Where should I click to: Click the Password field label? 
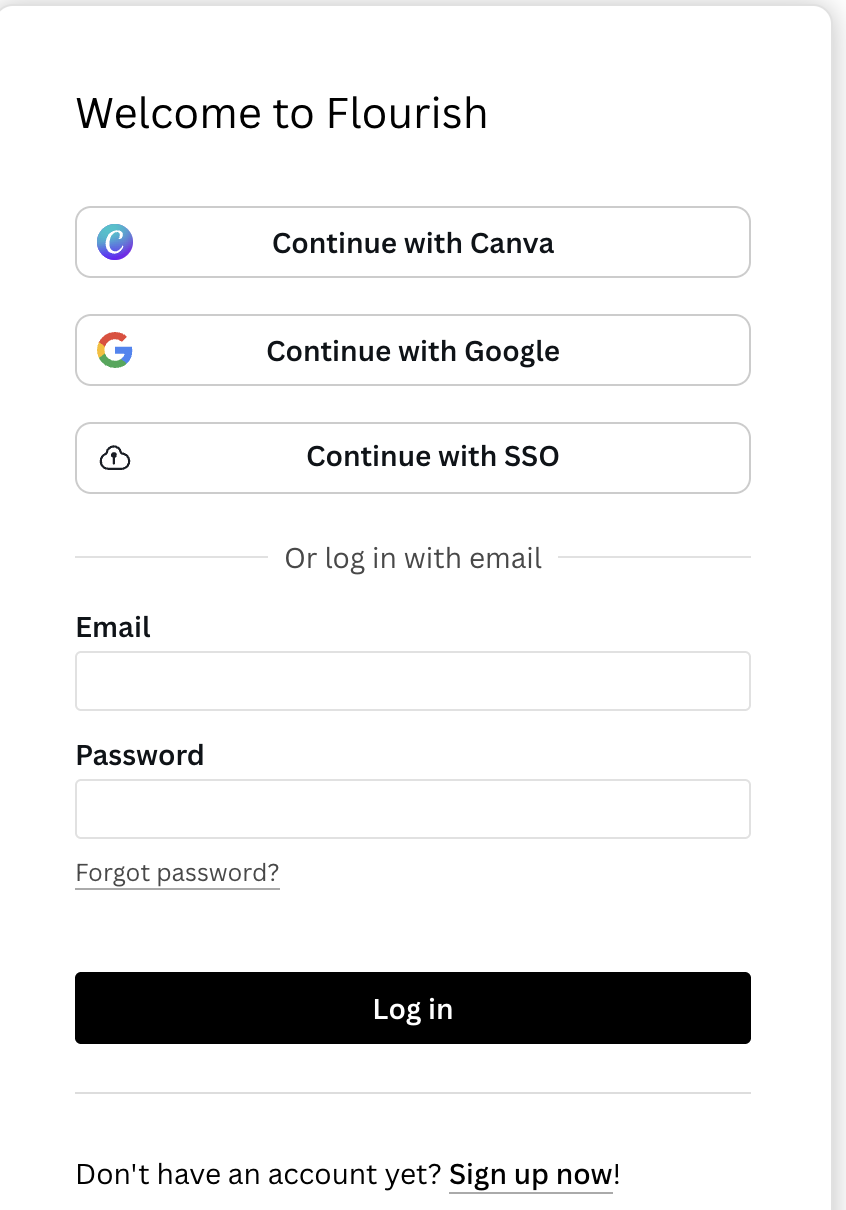click(139, 754)
